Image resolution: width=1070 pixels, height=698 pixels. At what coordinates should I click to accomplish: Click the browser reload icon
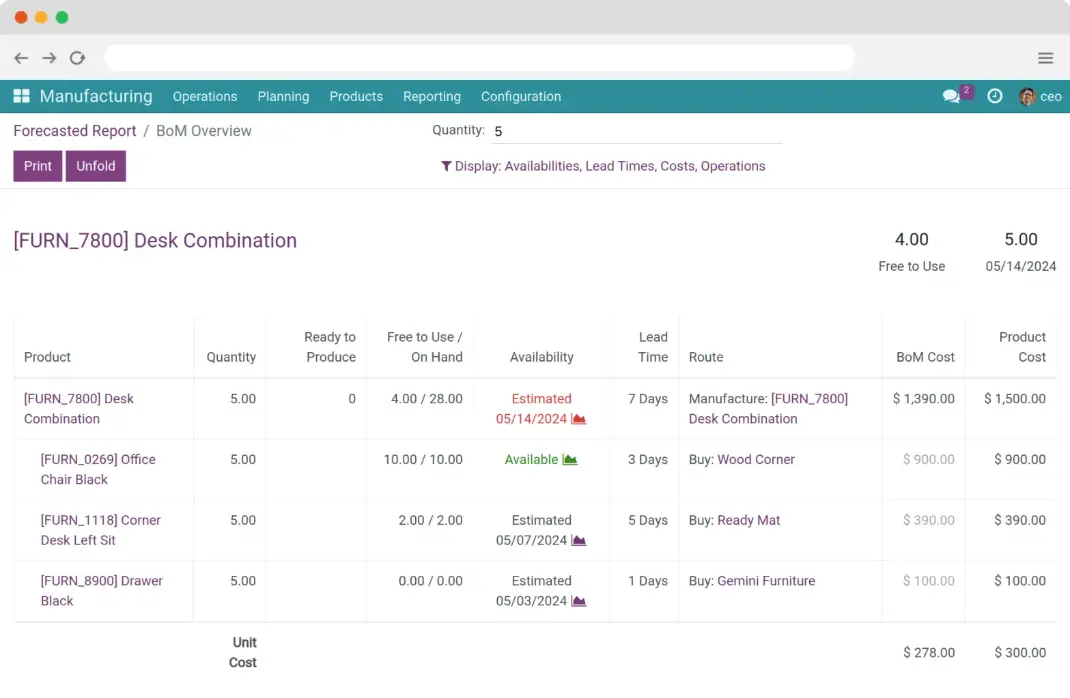[x=77, y=58]
